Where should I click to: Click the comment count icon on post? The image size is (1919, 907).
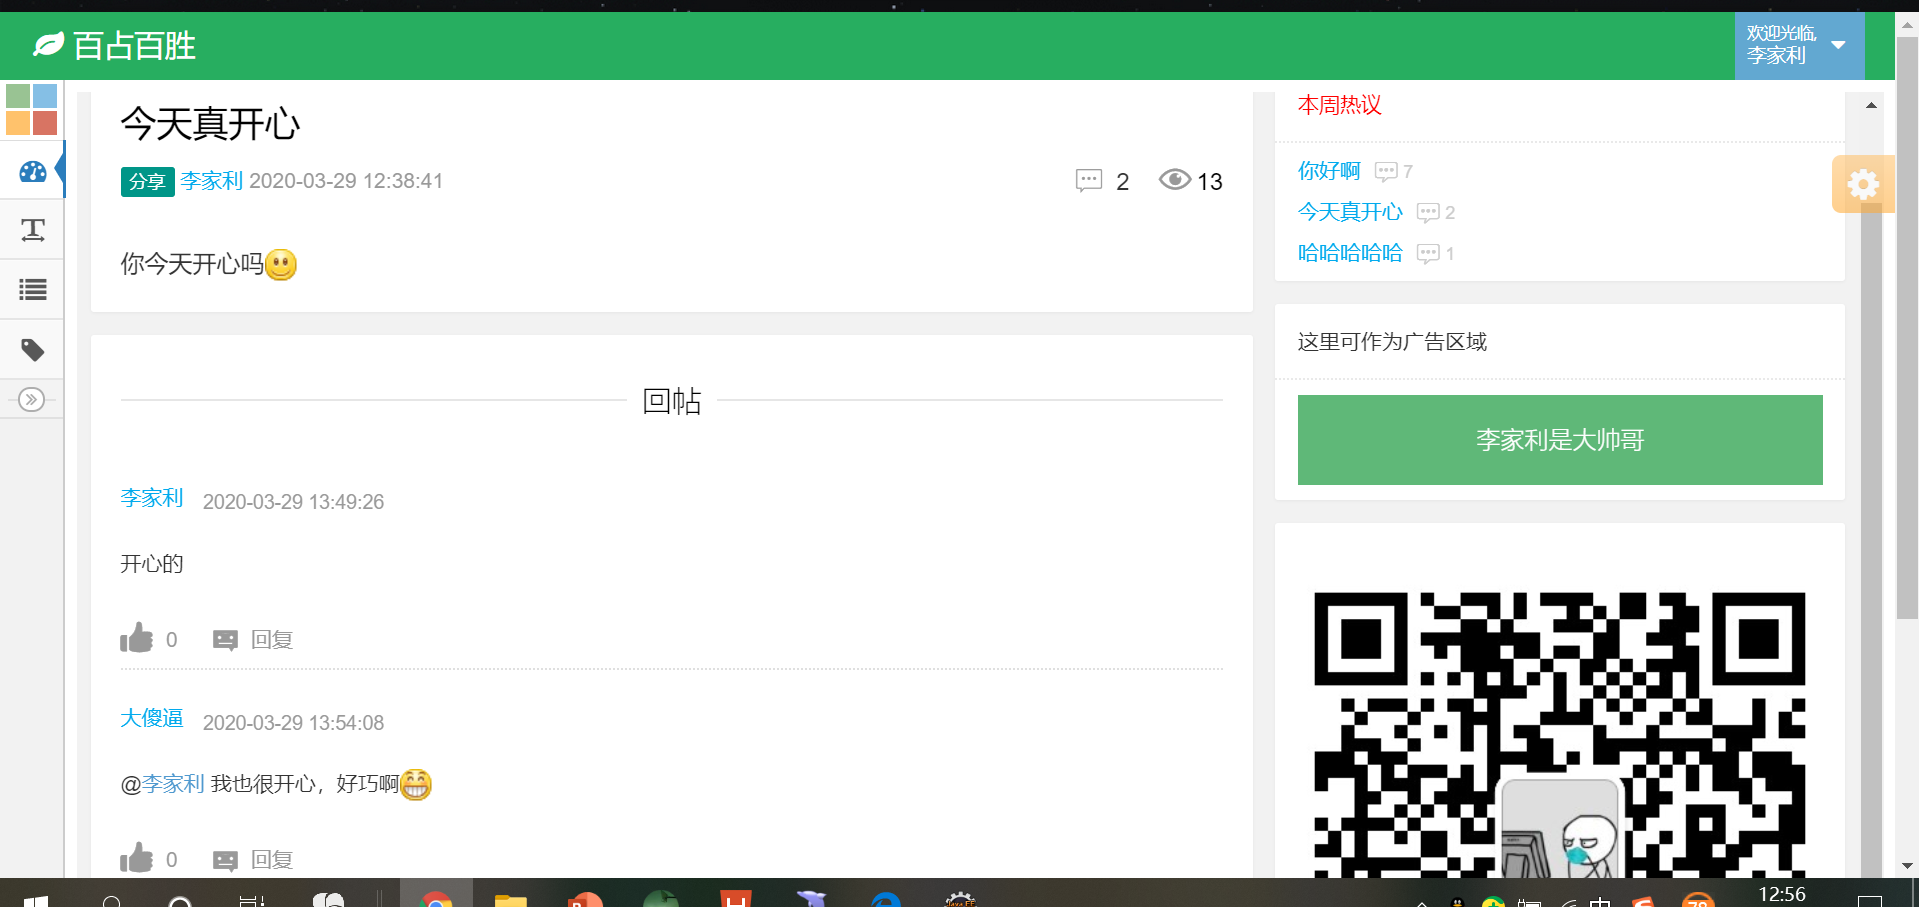tap(1088, 181)
